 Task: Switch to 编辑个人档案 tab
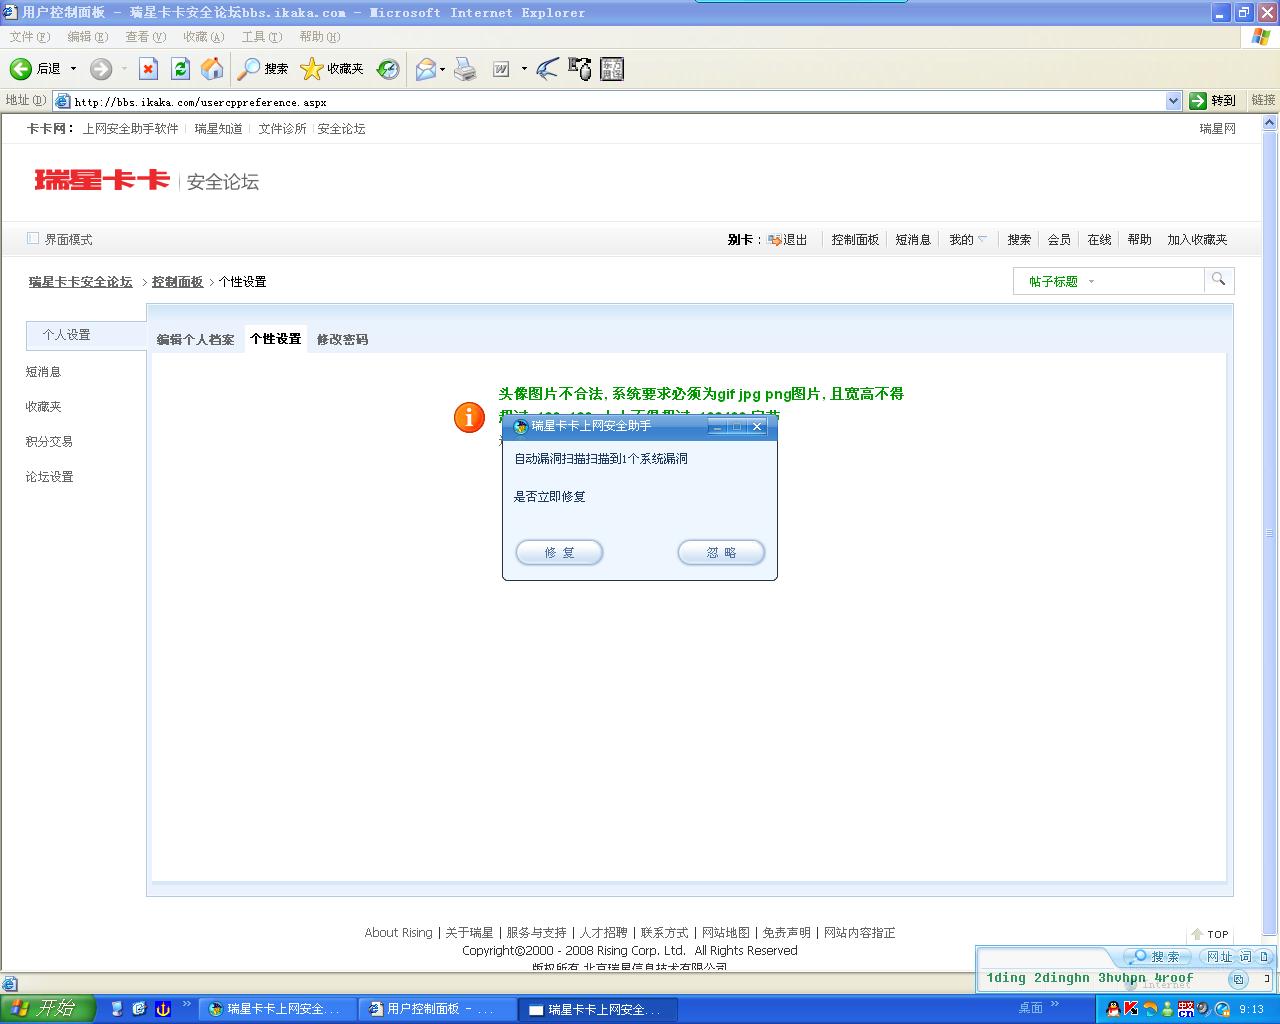(195, 339)
